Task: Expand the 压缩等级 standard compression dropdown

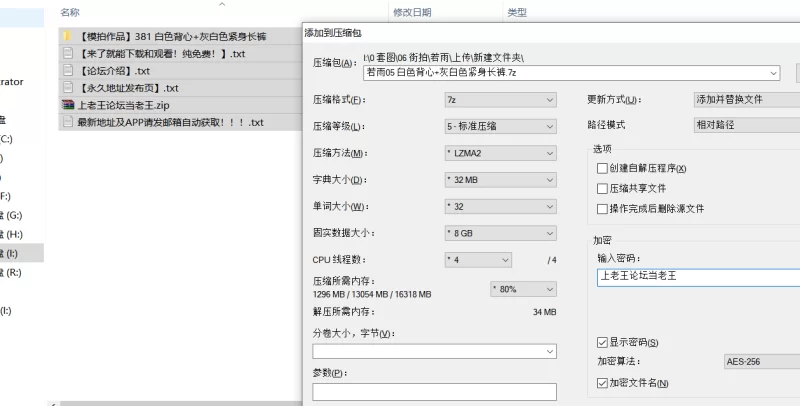Action: pos(499,127)
